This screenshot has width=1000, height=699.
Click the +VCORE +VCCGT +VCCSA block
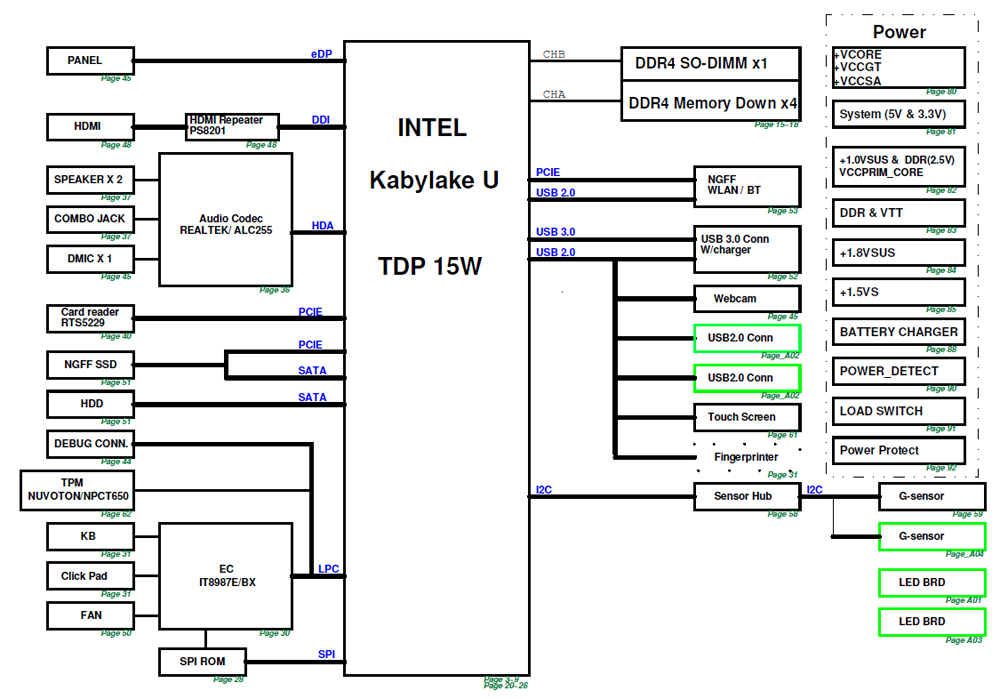(x=899, y=68)
